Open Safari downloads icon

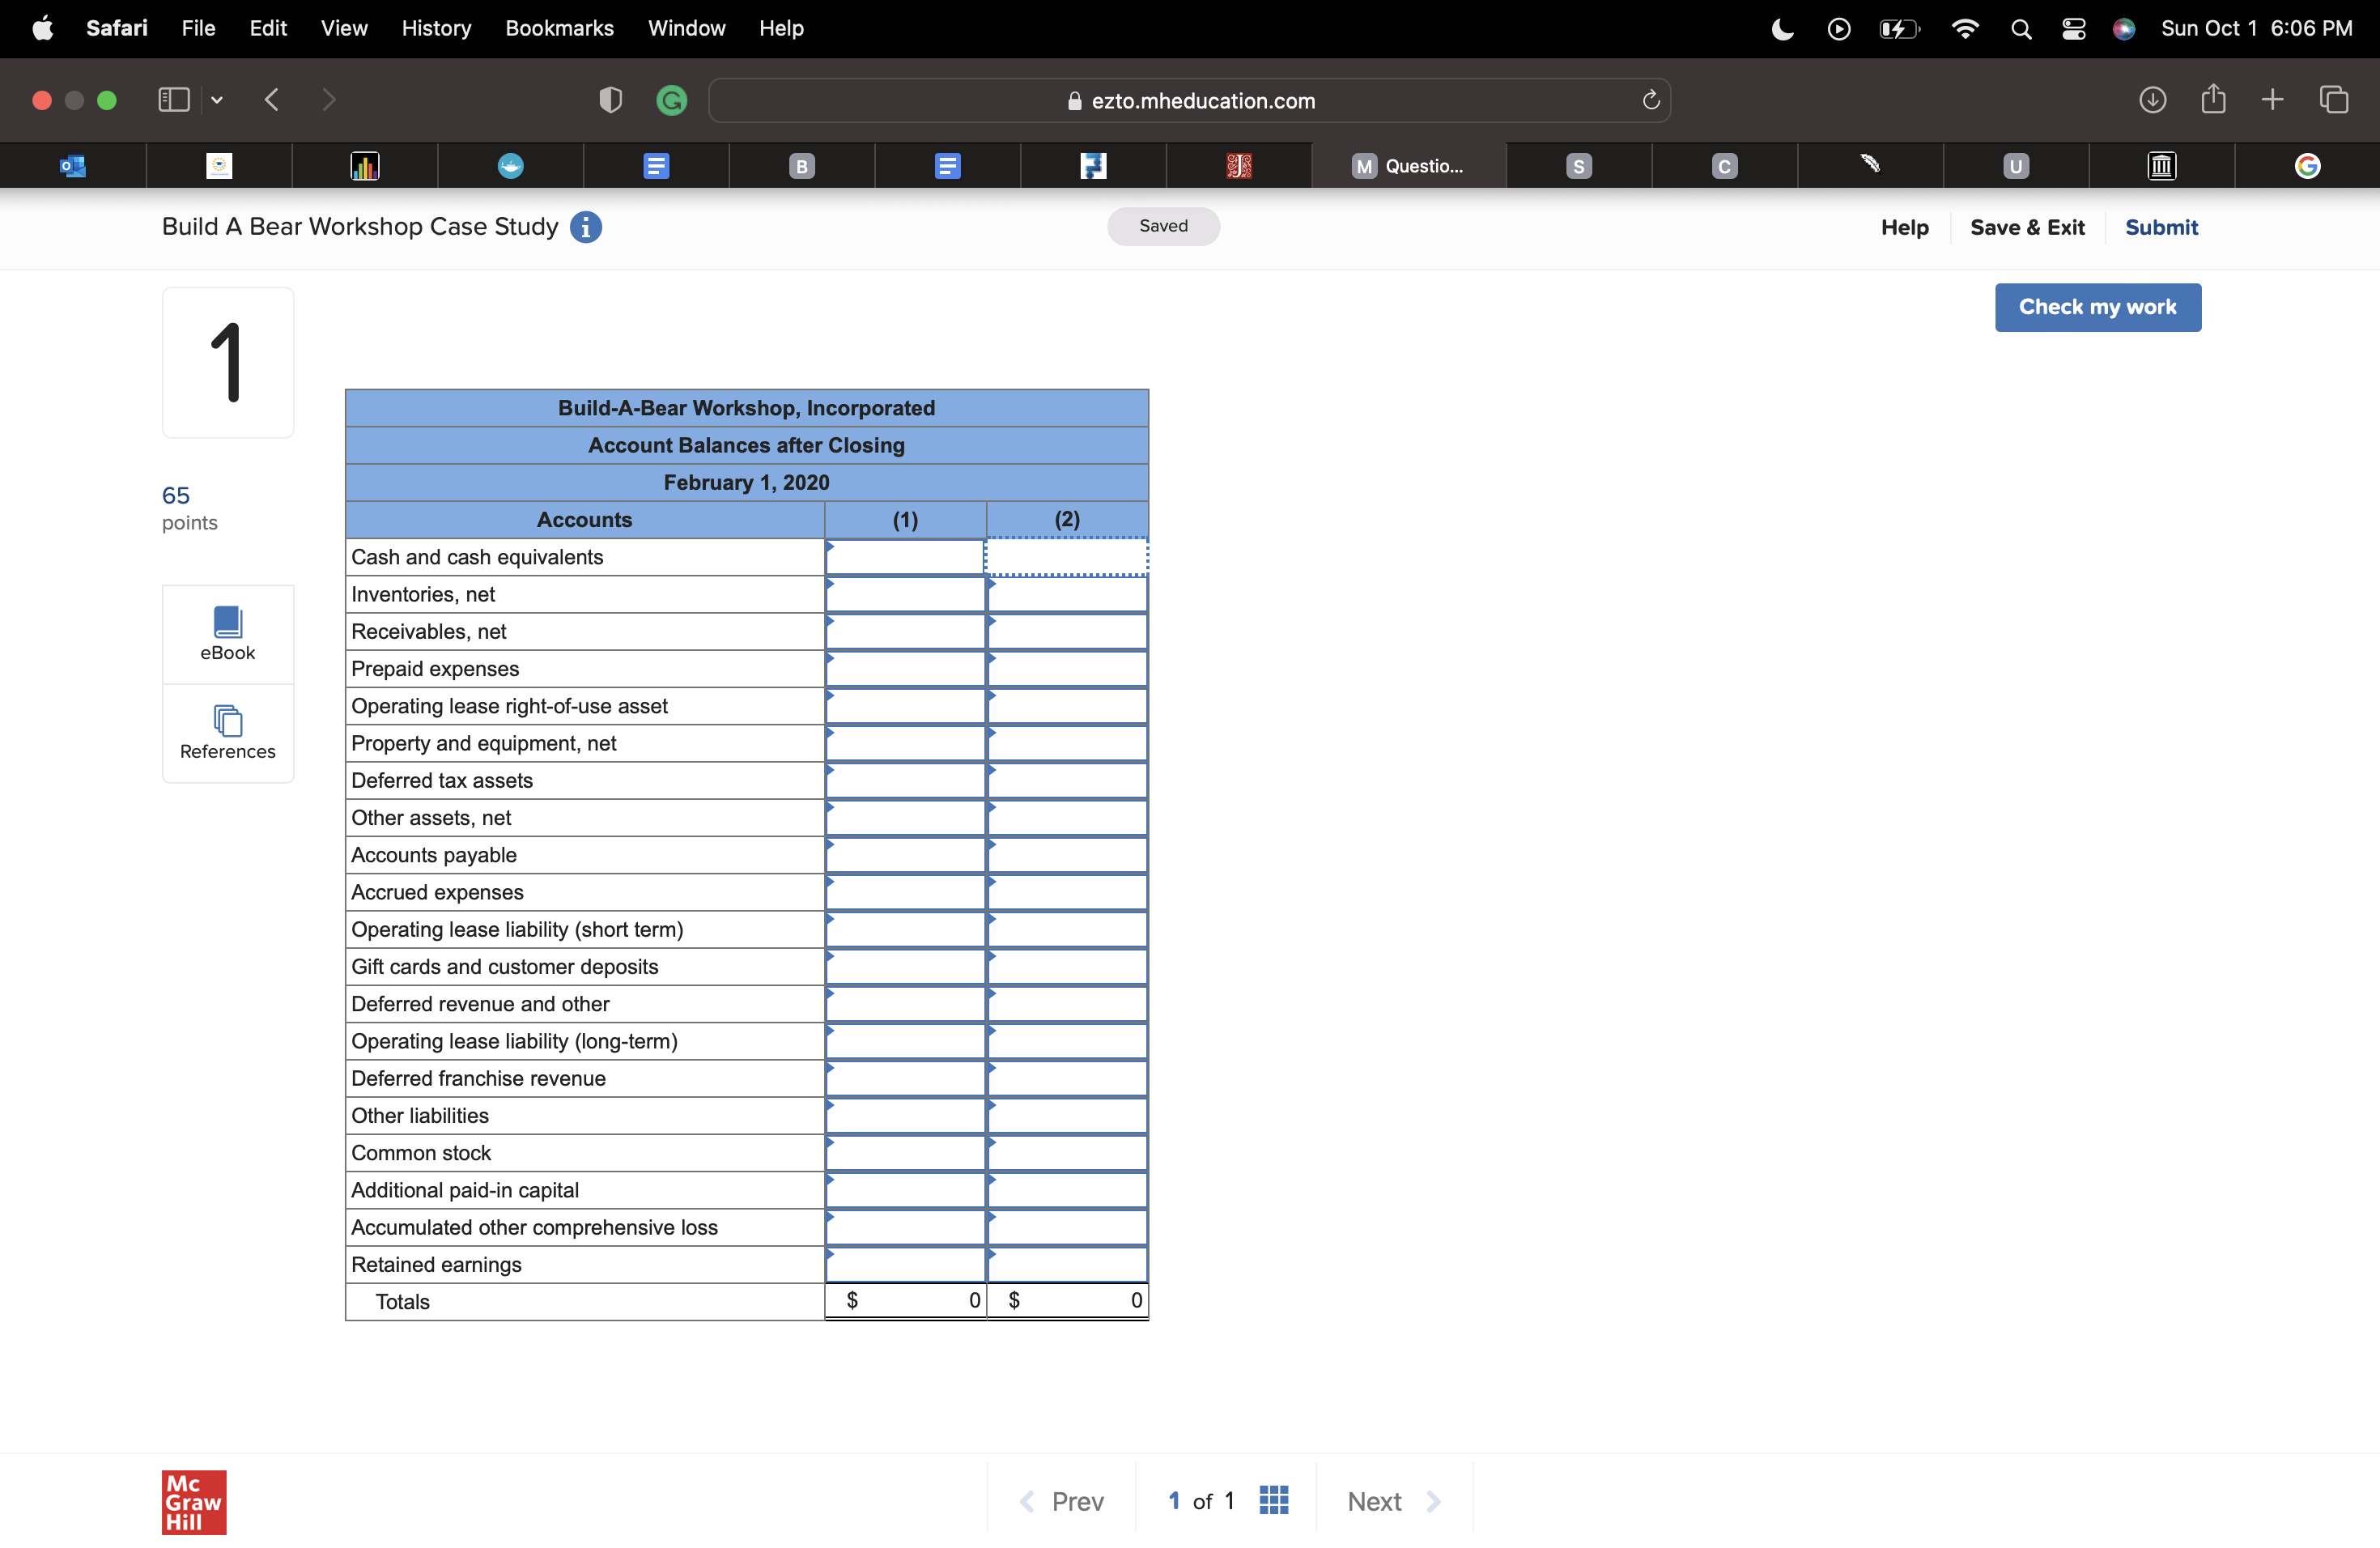[2153, 100]
